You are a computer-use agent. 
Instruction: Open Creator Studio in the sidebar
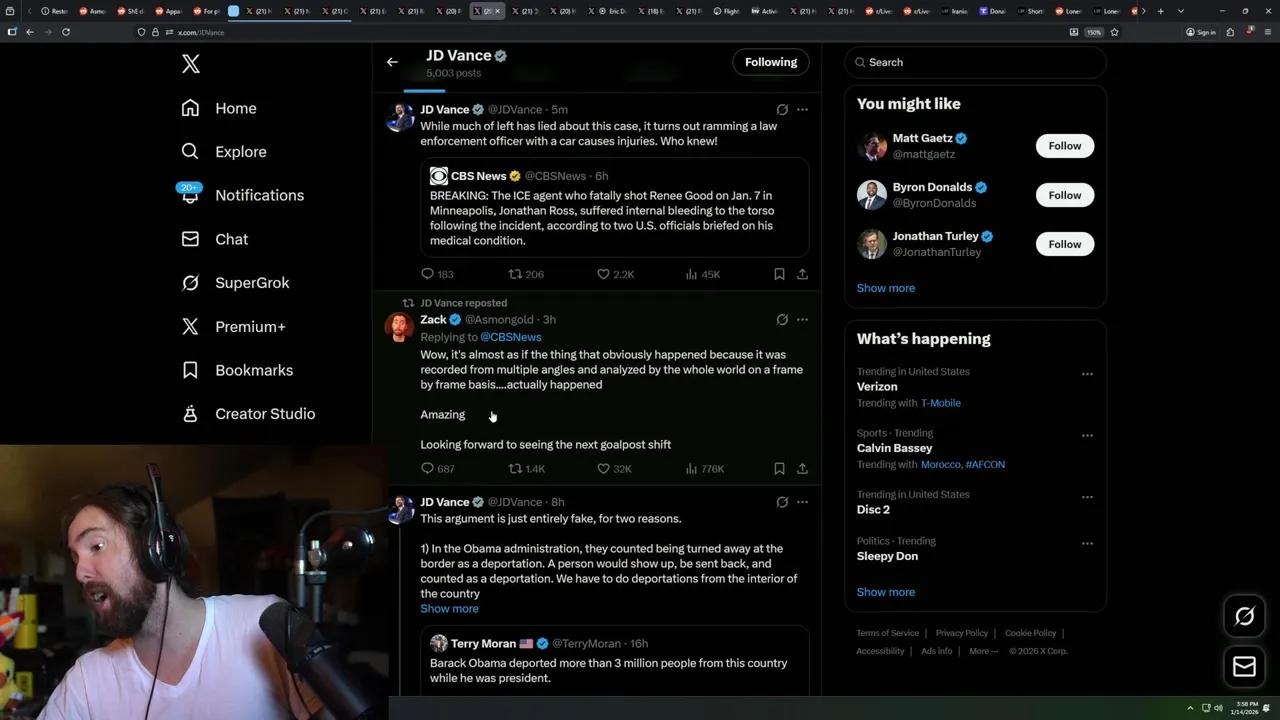[x=248, y=414]
